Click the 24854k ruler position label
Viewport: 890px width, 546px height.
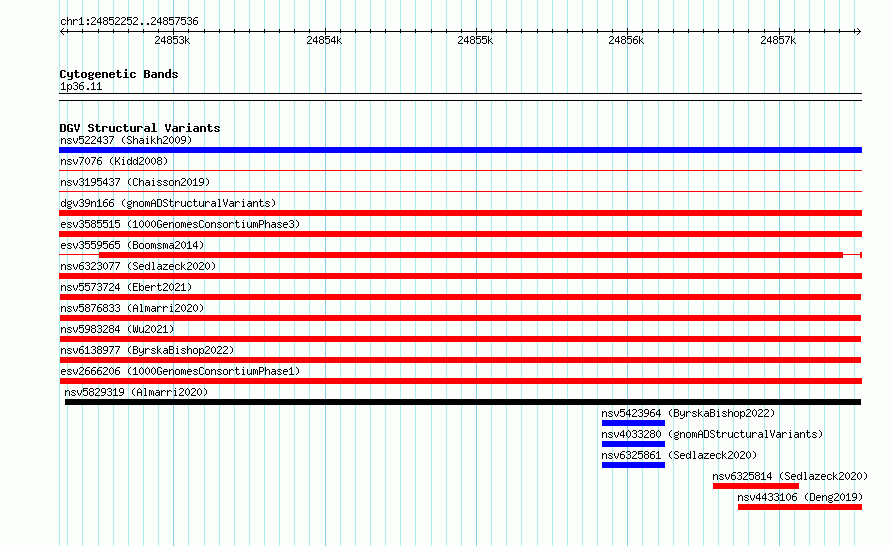click(324, 40)
